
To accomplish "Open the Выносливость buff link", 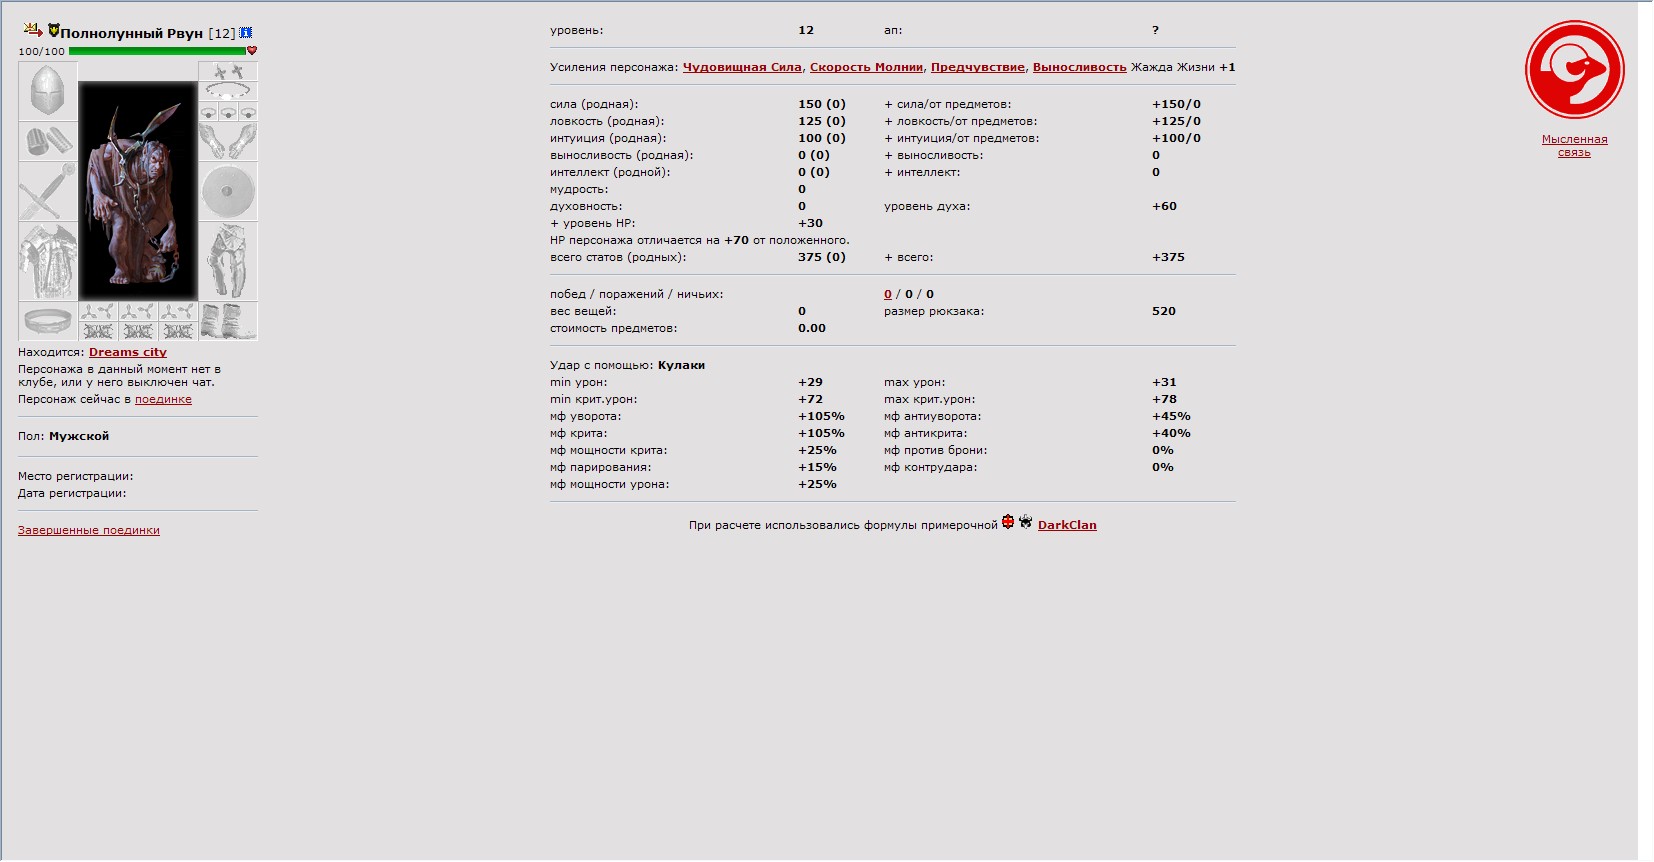I will 1079,67.
